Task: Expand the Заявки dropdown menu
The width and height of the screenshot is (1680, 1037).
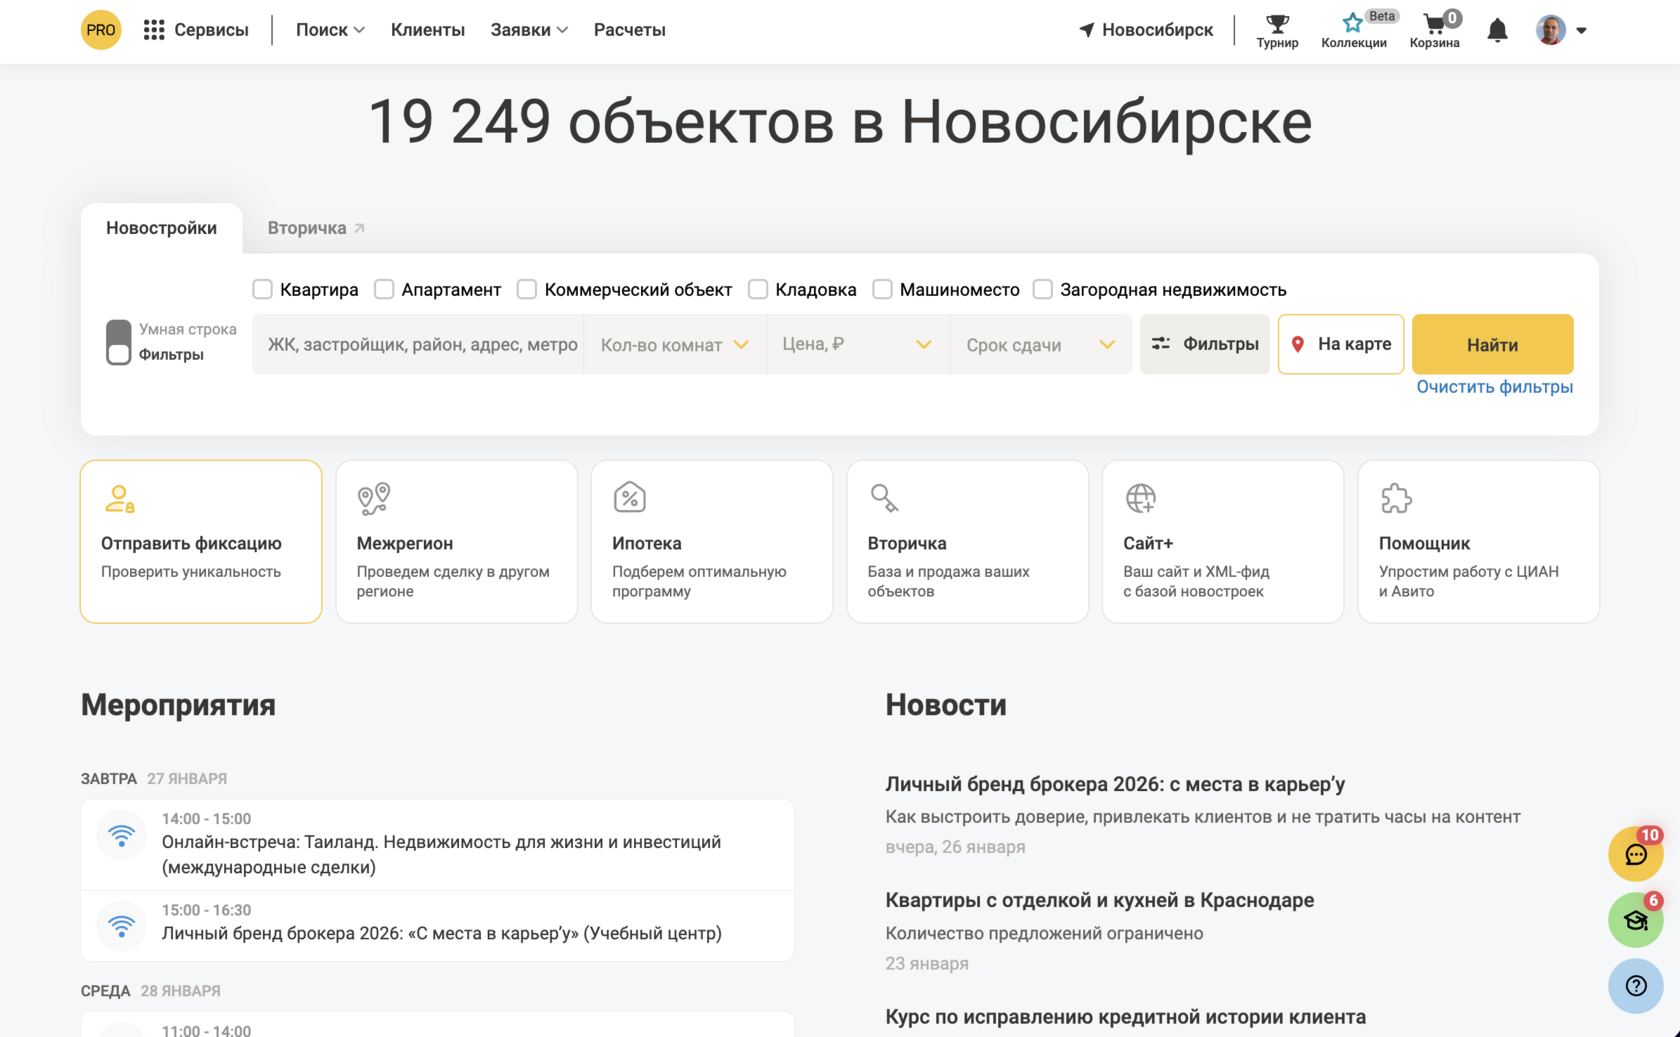Action: 529,30
